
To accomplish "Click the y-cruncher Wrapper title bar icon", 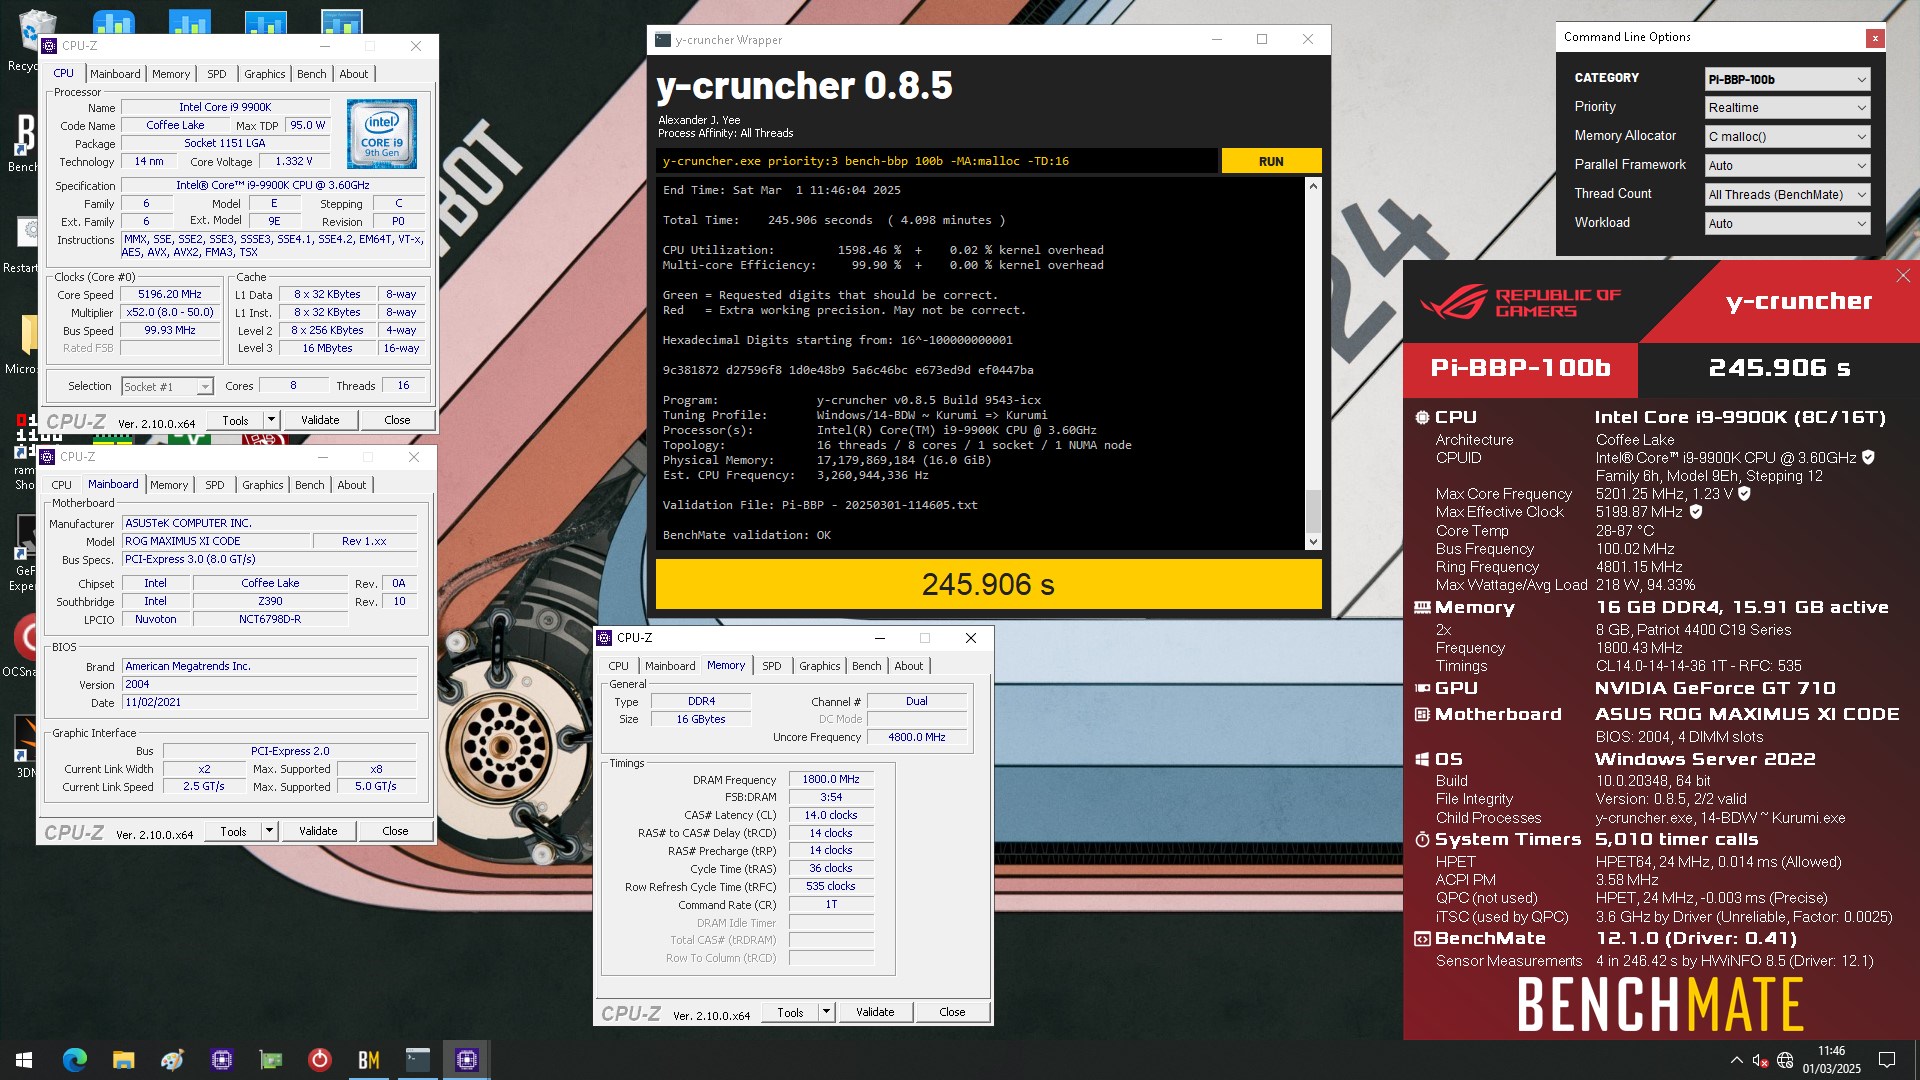I will [662, 40].
